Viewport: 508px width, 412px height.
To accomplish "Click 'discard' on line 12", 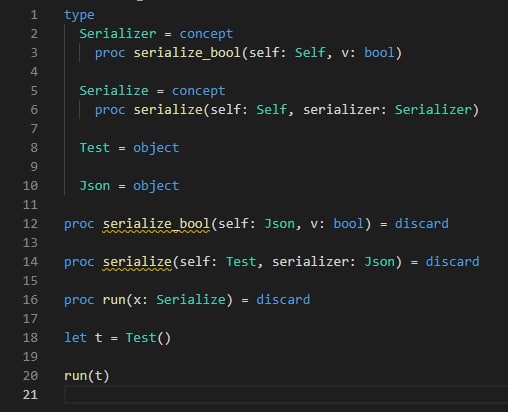I will [422, 224].
